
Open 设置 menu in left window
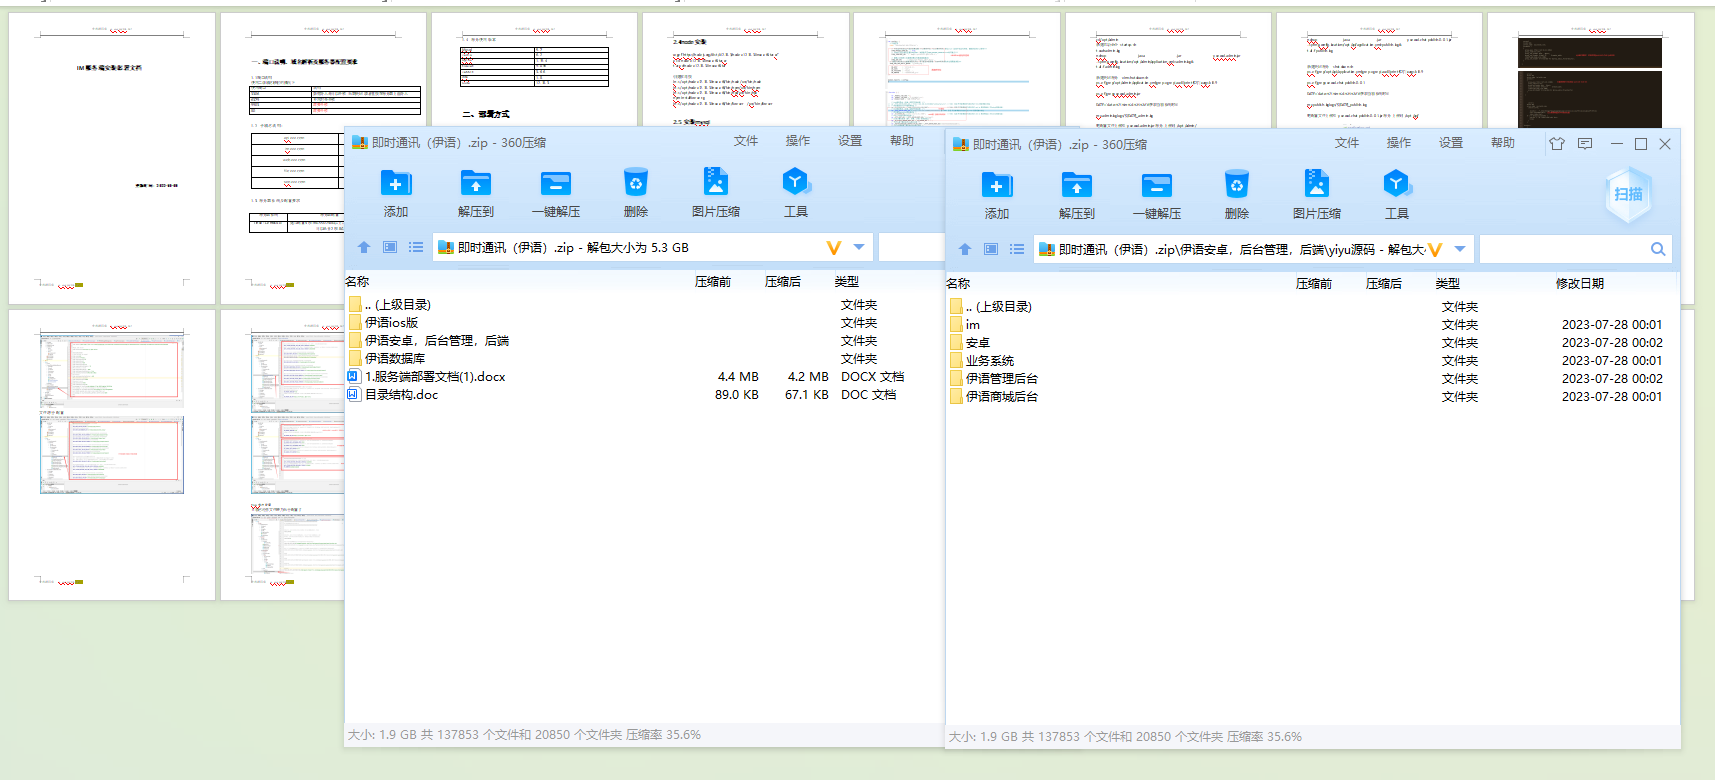pos(850,141)
